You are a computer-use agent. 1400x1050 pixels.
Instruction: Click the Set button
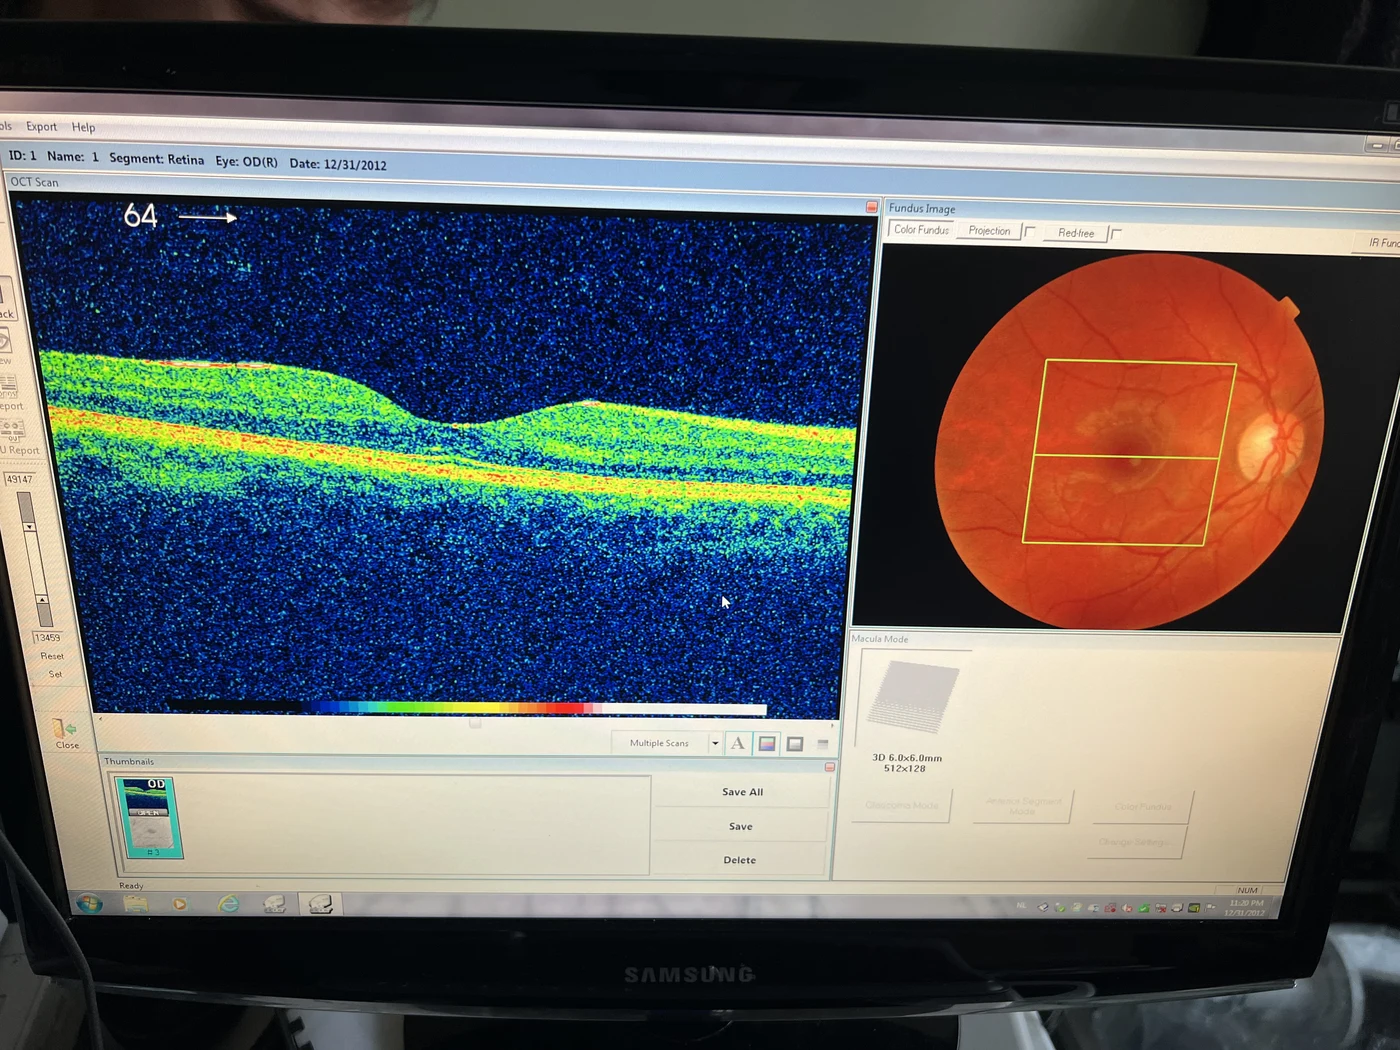pyautogui.click(x=55, y=674)
